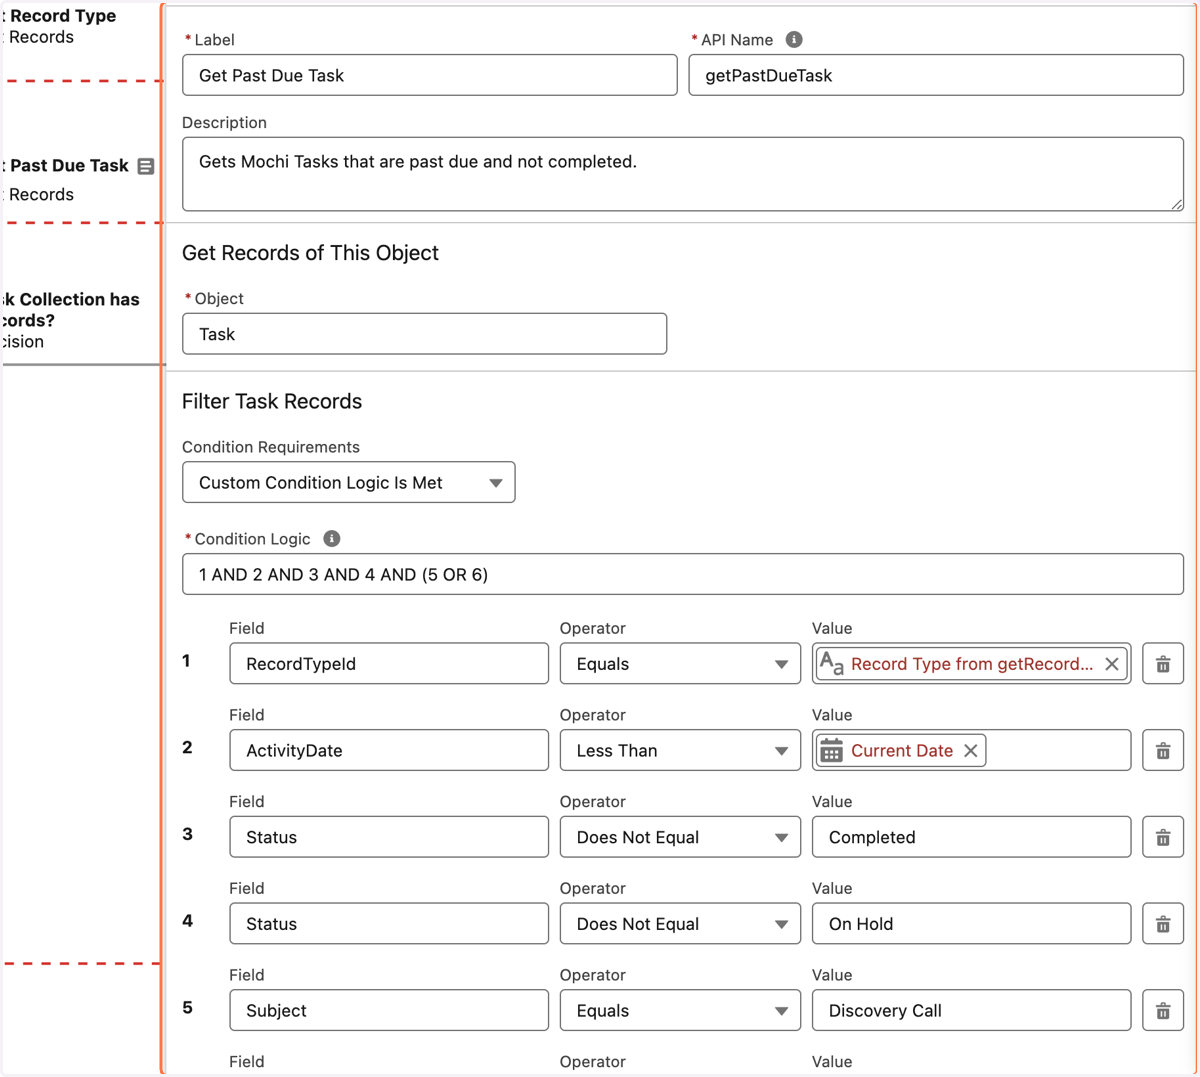Screen dimensions: 1200x1077
Task: Click the Status field in condition 3
Action: pyautogui.click(x=389, y=837)
